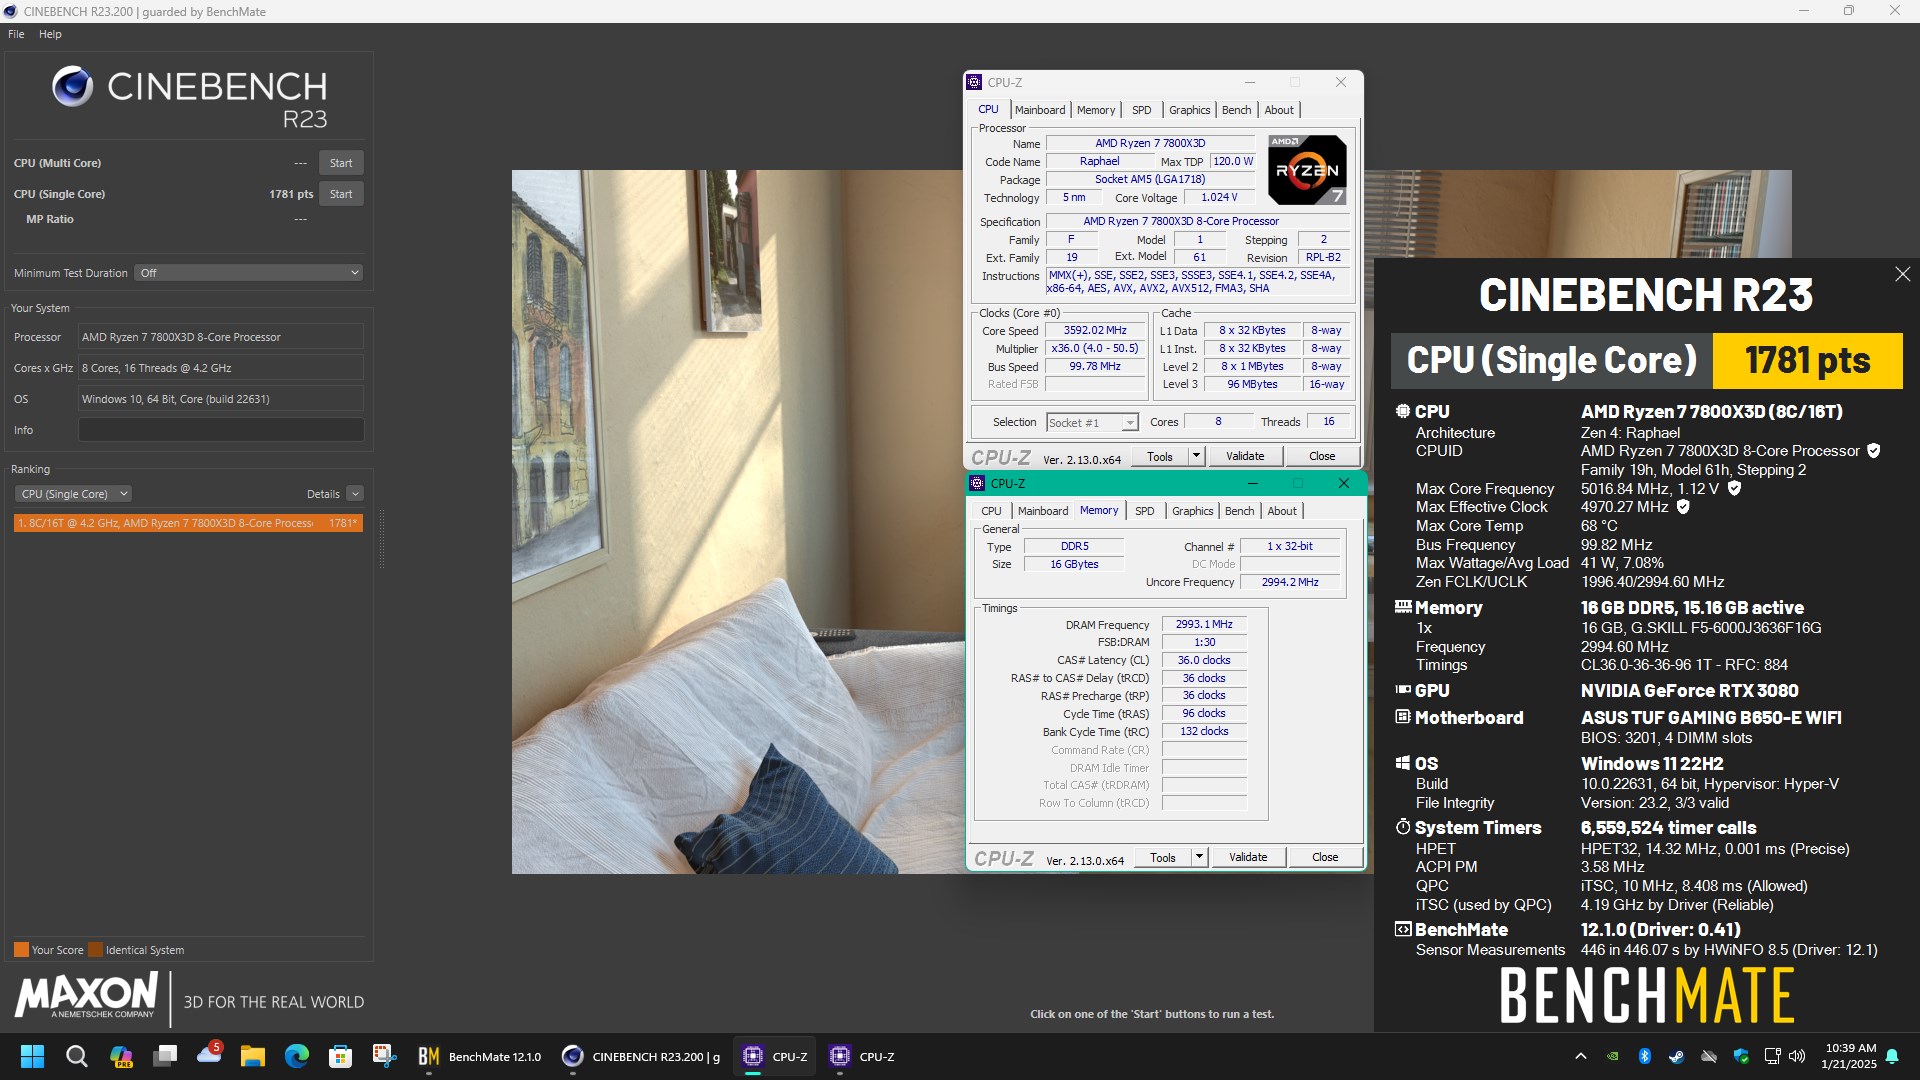1920x1080 pixels.
Task: Switch to SPD tab in bottom CPU-Z
Action: click(x=1145, y=511)
